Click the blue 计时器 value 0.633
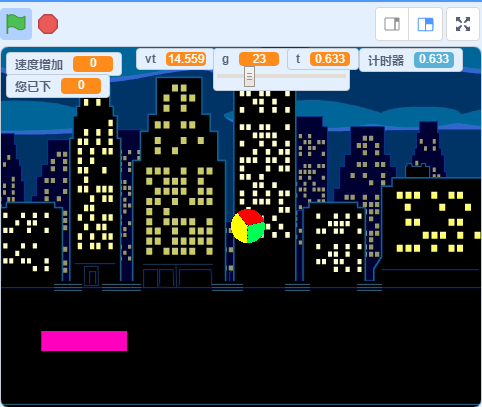The image size is (482, 407). coord(434,59)
